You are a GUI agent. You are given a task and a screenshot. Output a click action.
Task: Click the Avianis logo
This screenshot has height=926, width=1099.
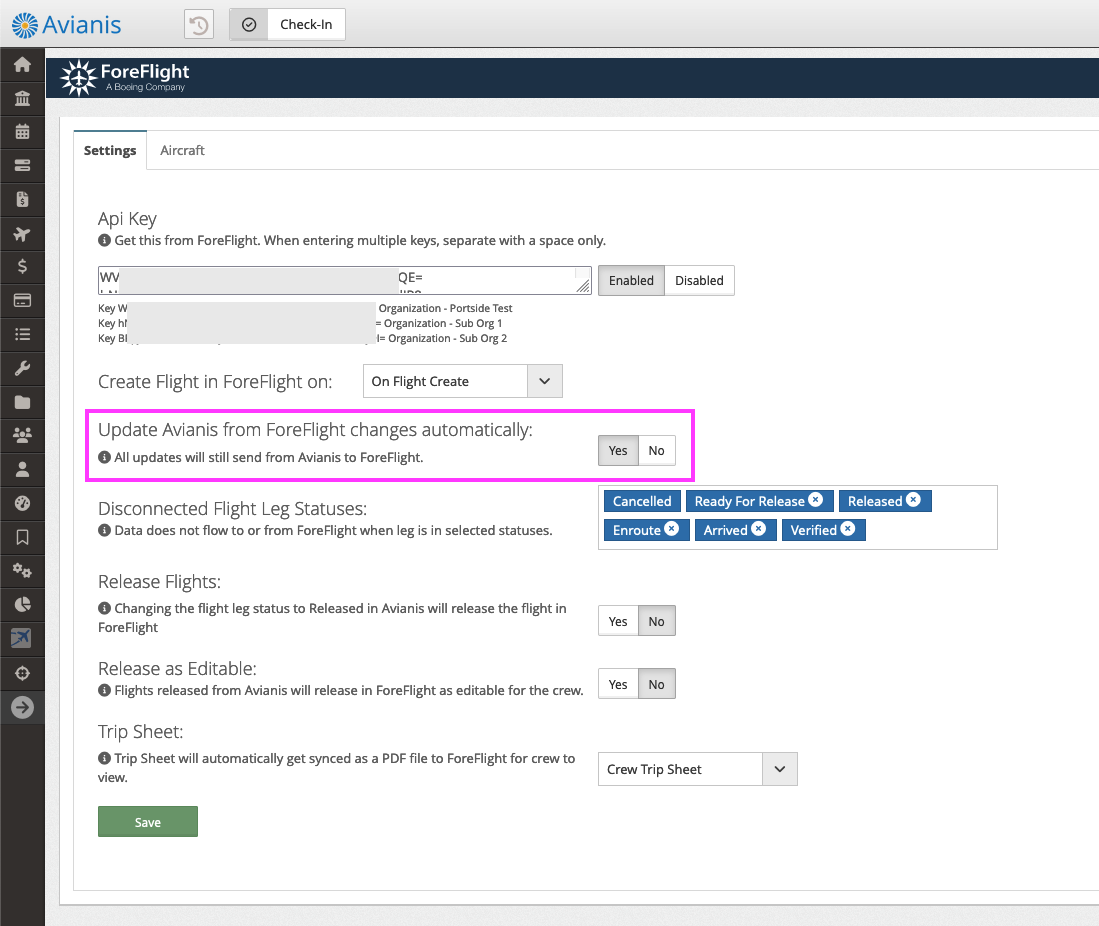[x=67, y=25]
